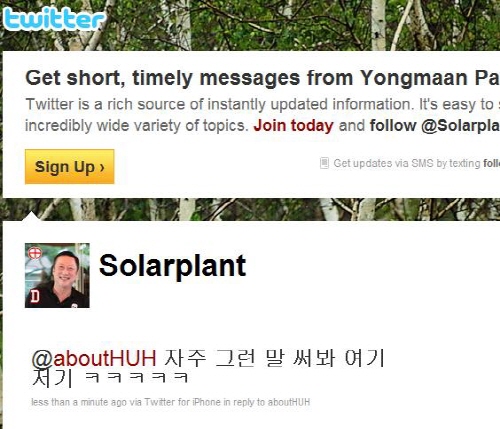Open the Twitter for iPhone link
The height and width of the screenshot is (429, 500).
point(182,402)
